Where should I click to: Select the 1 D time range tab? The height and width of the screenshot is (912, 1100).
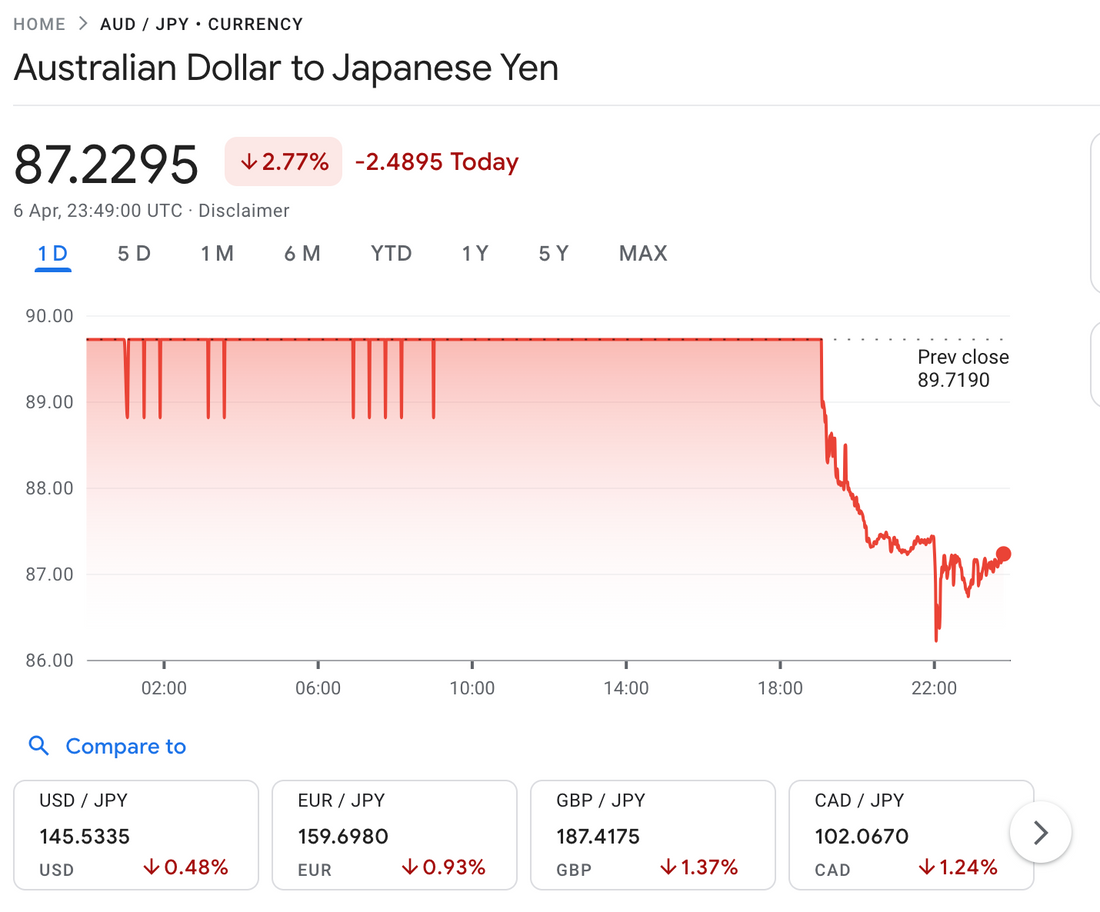(53, 254)
